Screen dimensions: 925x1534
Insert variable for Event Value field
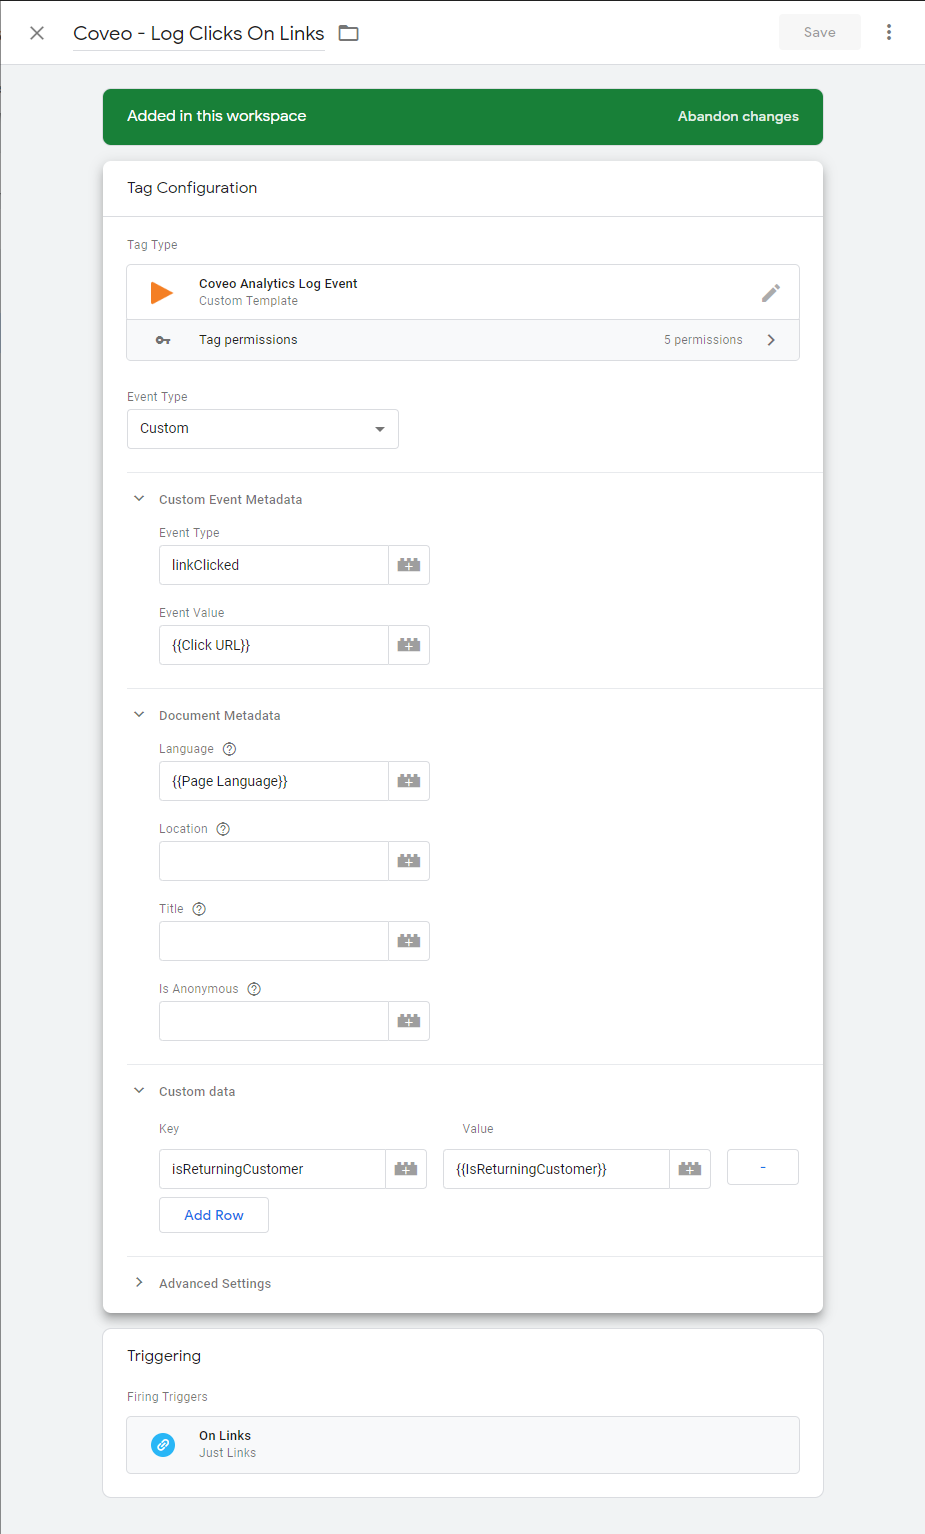409,645
